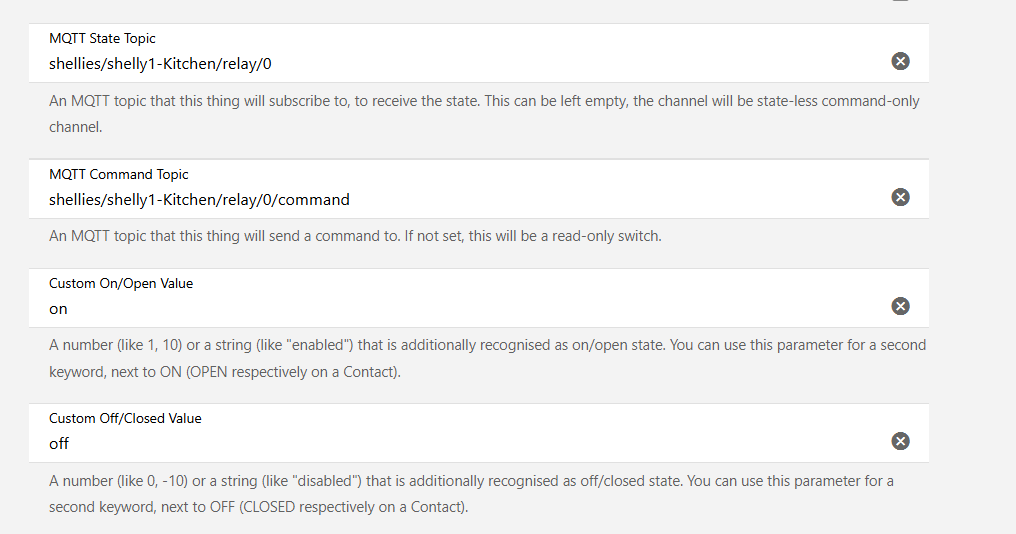Image resolution: width=1016 pixels, height=534 pixels.
Task: Click the "(CLOSED respectively on a Contact)" text
Action: click(353, 507)
